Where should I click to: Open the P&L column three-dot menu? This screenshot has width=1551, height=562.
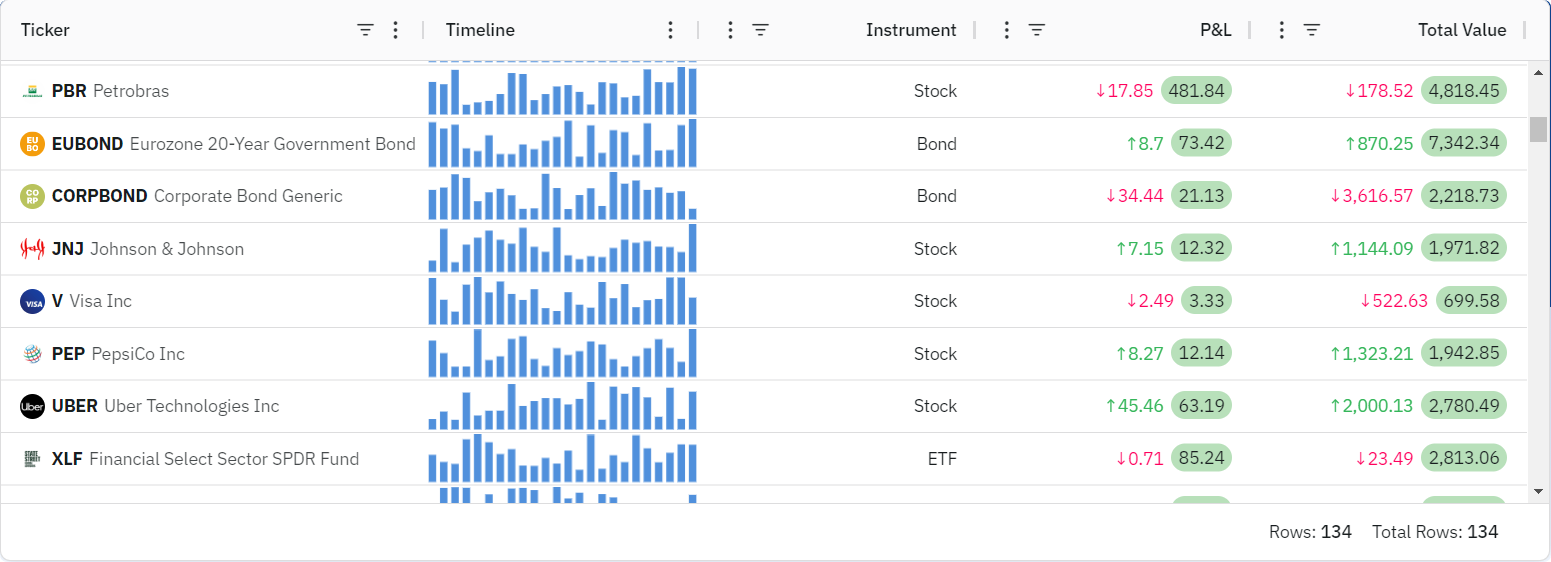pos(1007,30)
